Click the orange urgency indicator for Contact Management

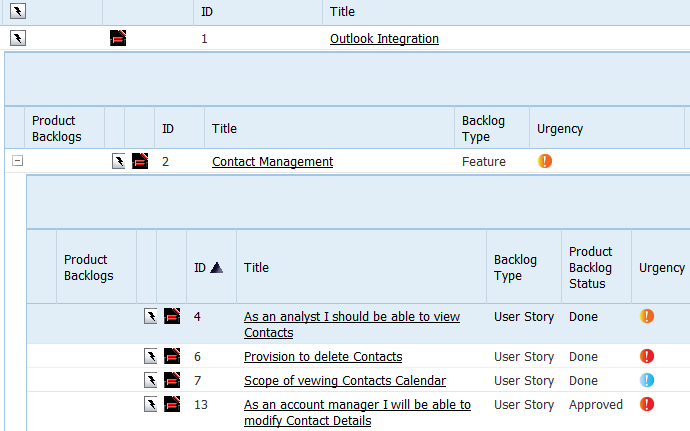(545, 161)
